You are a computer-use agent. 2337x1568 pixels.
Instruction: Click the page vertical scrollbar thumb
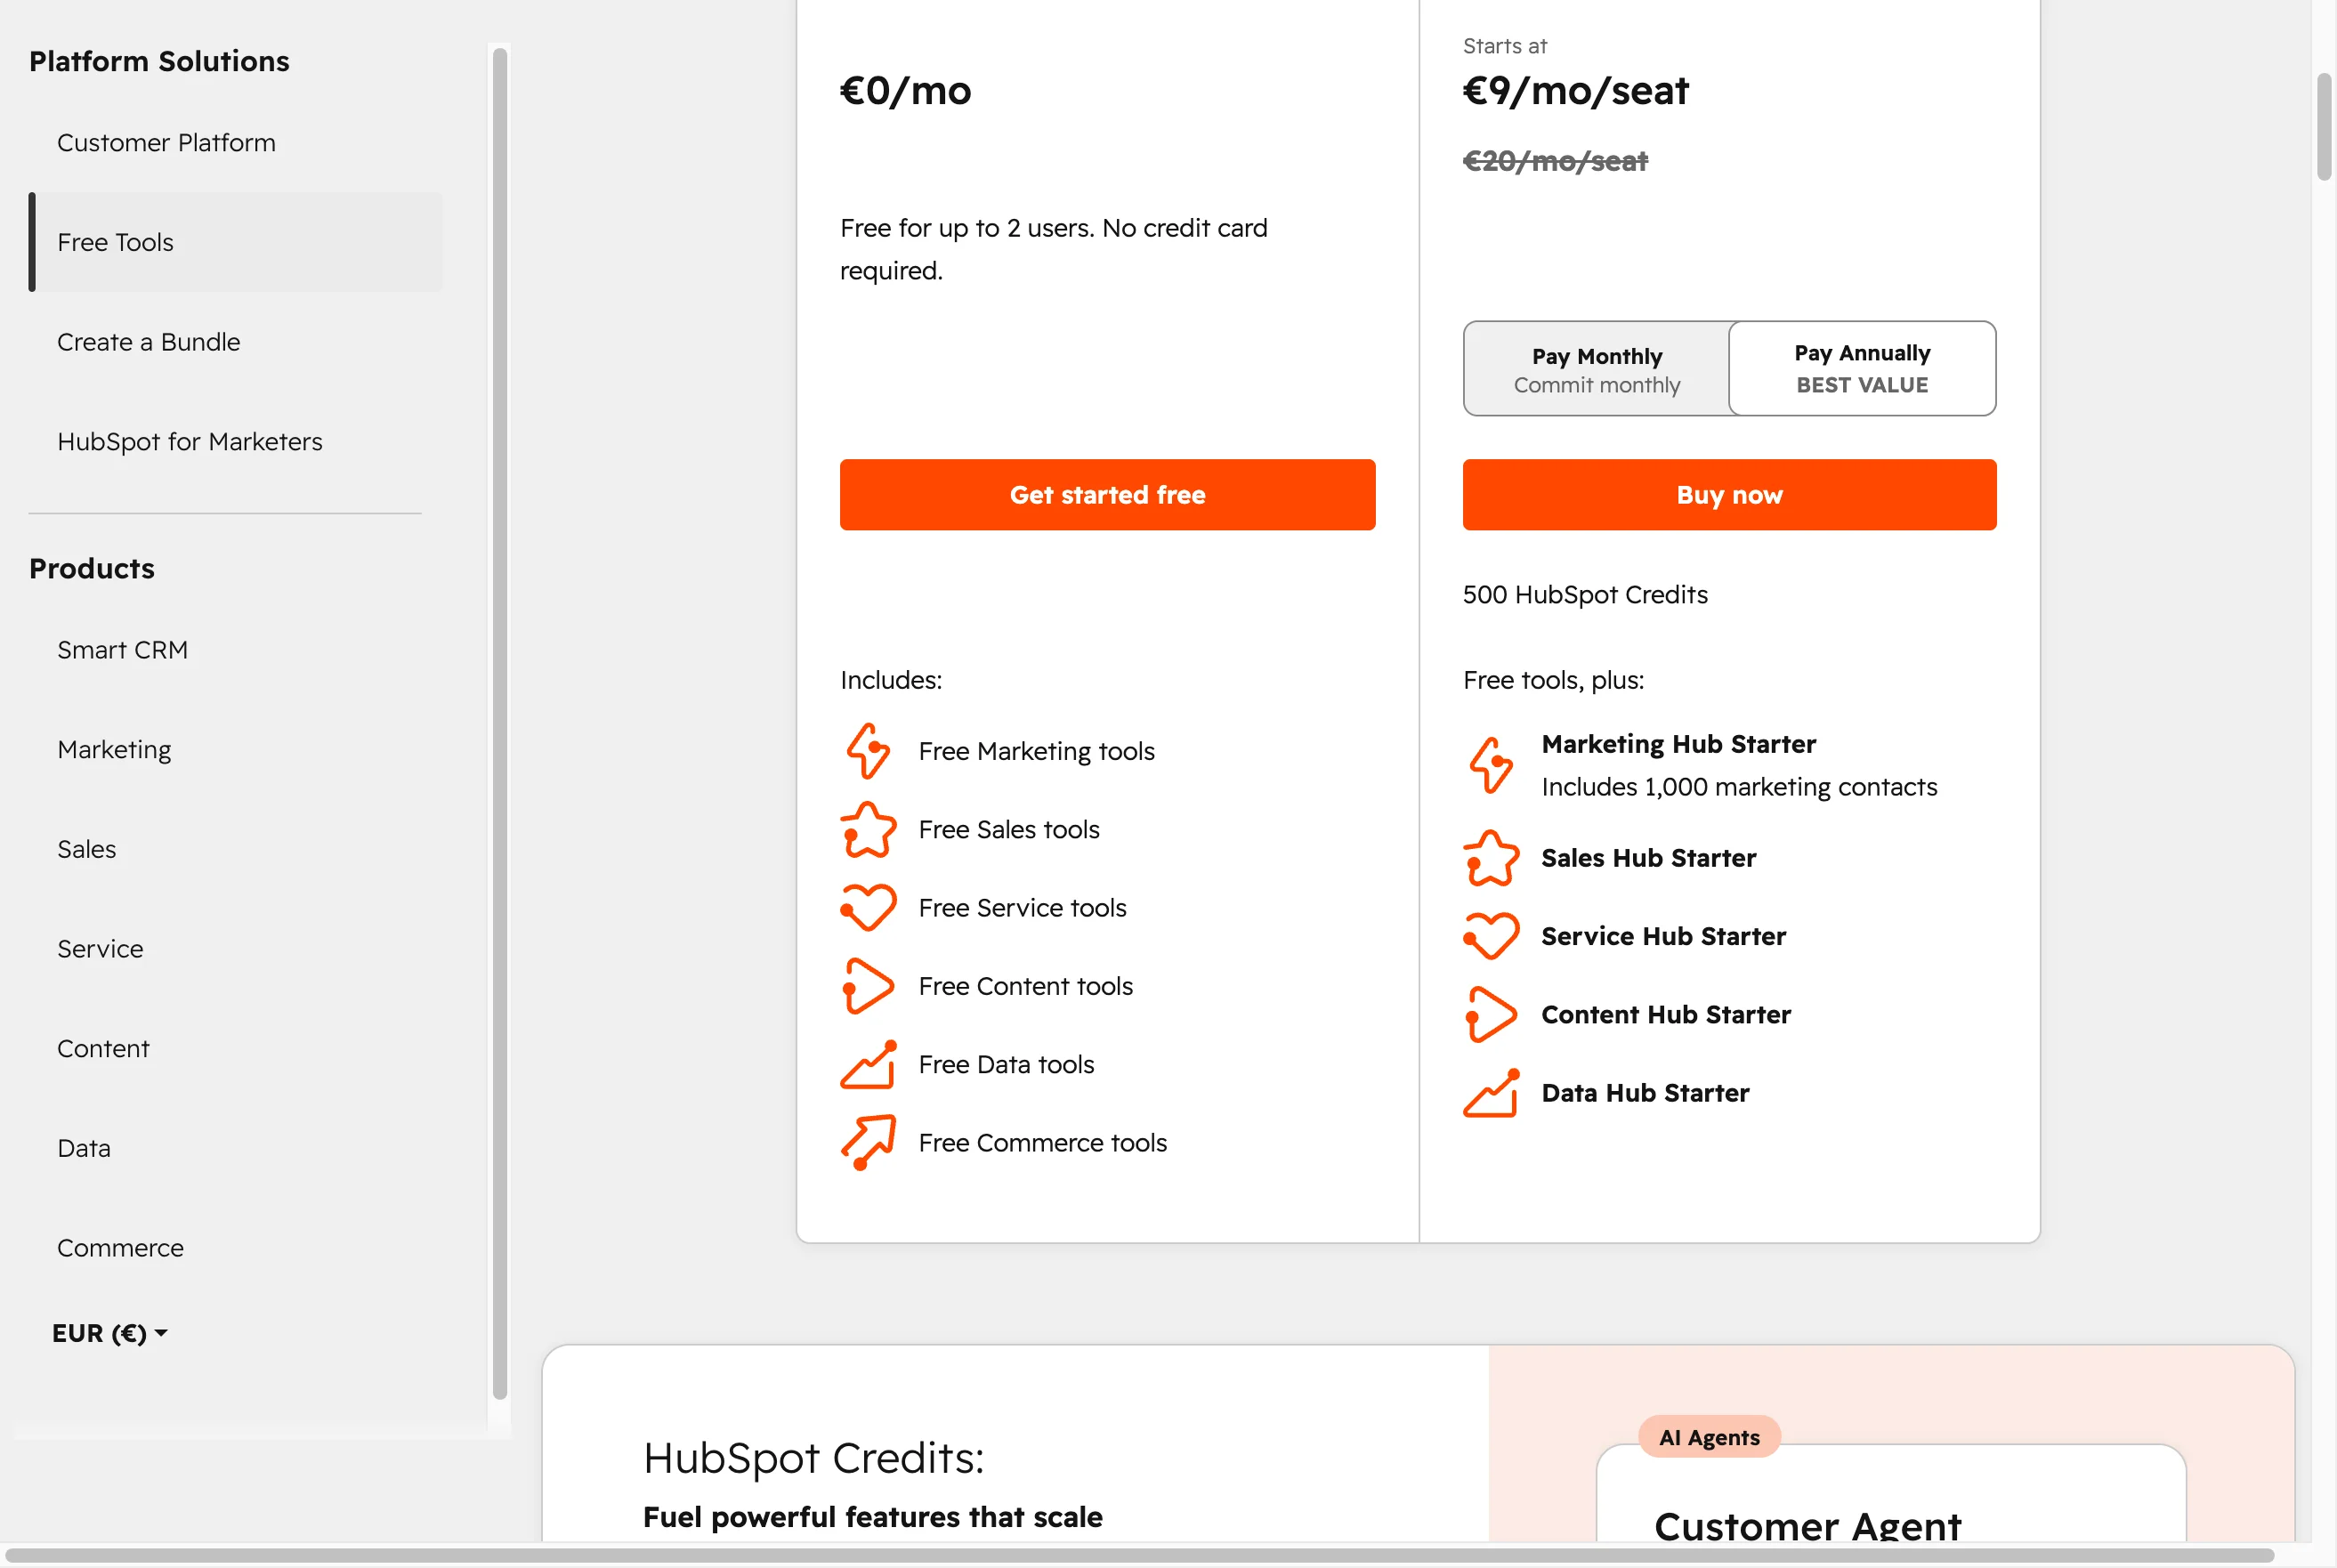coord(2324,127)
